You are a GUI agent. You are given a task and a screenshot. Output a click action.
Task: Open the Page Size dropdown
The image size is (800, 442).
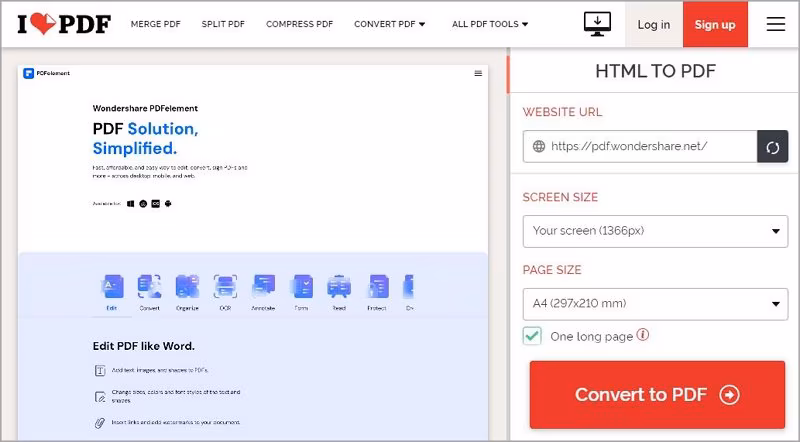(x=655, y=304)
